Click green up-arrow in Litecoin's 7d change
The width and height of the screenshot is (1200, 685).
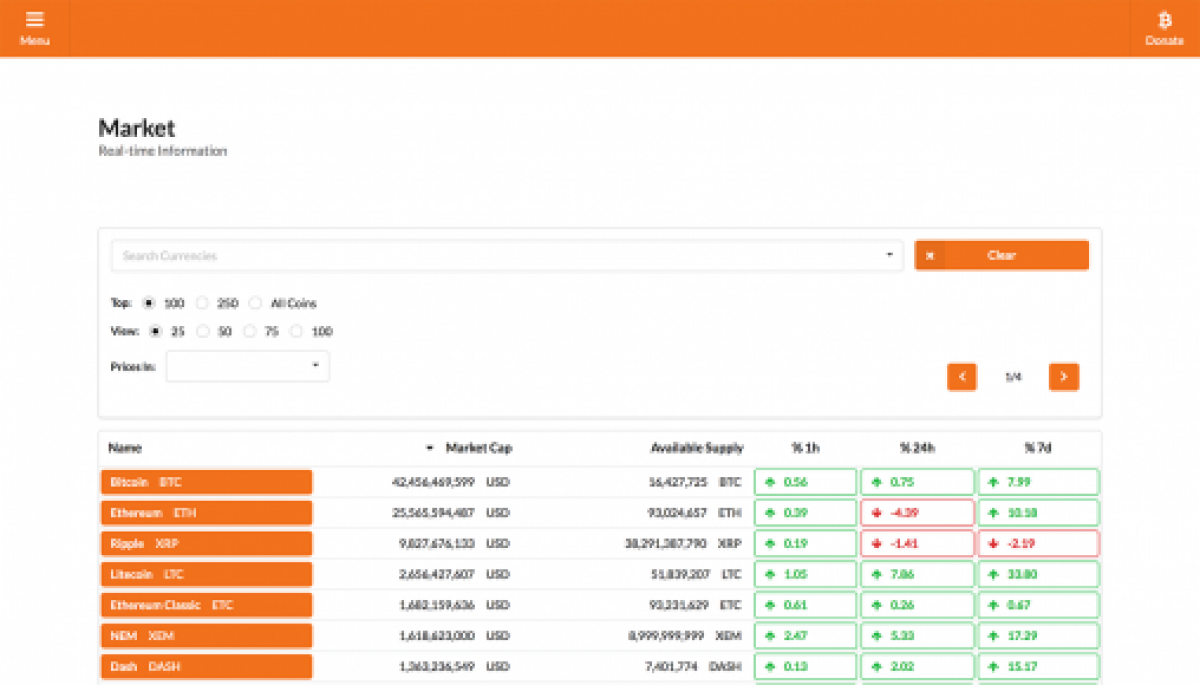tap(992, 574)
